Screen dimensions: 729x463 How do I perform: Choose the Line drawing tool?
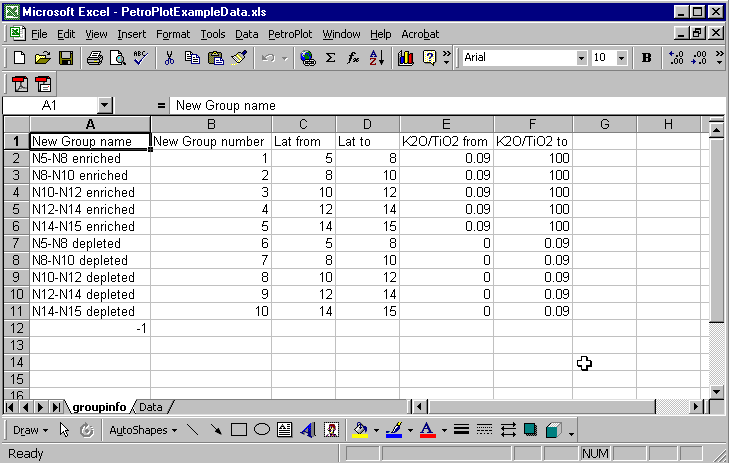[192, 430]
